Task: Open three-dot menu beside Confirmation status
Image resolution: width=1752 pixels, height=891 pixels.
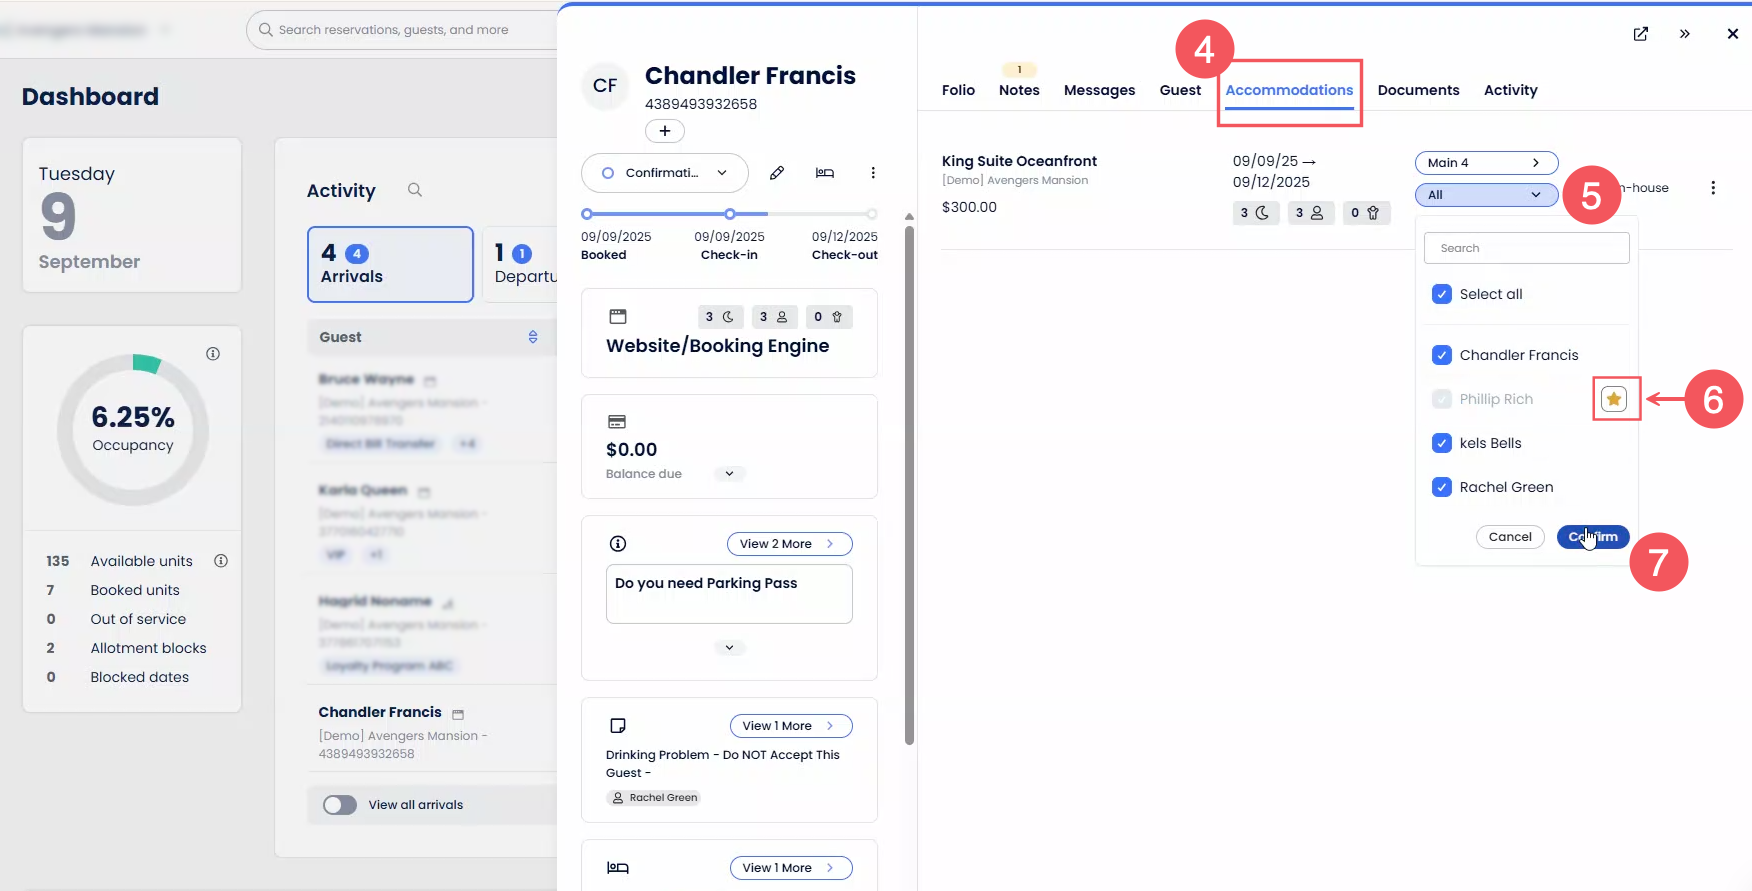Action: [x=873, y=173]
